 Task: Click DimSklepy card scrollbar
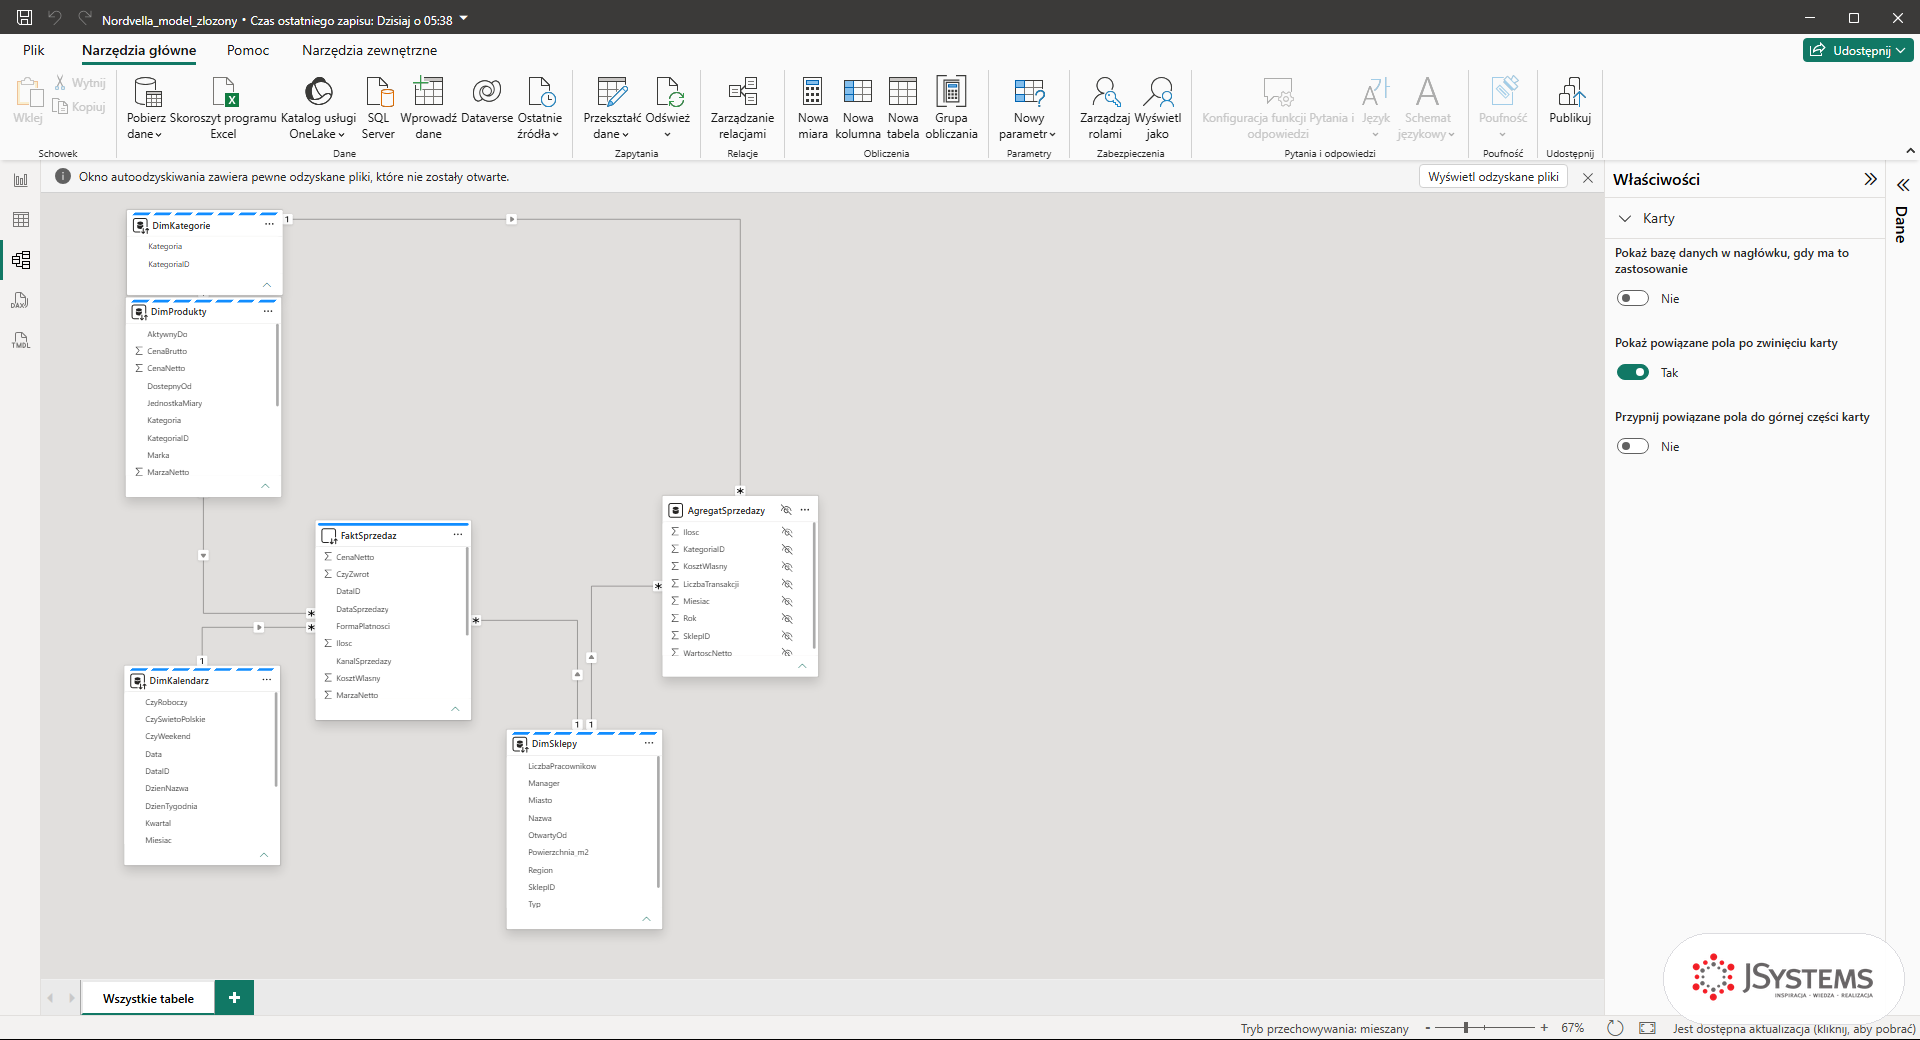(658, 822)
